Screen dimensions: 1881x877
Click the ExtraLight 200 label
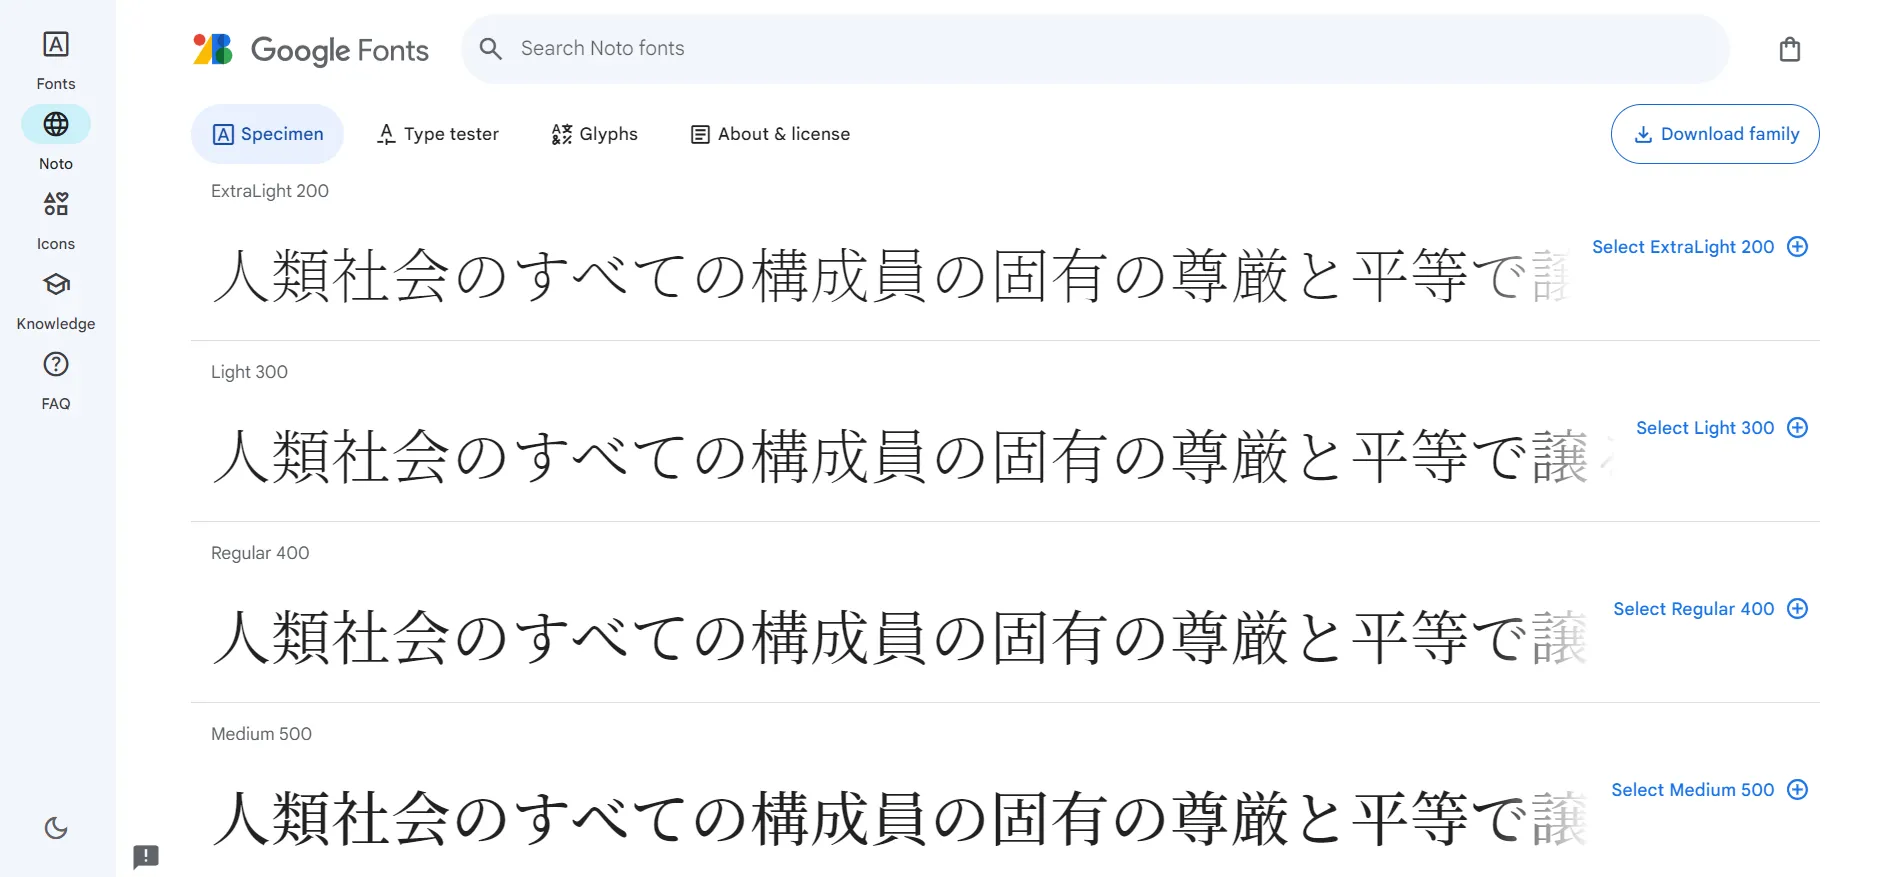[270, 191]
